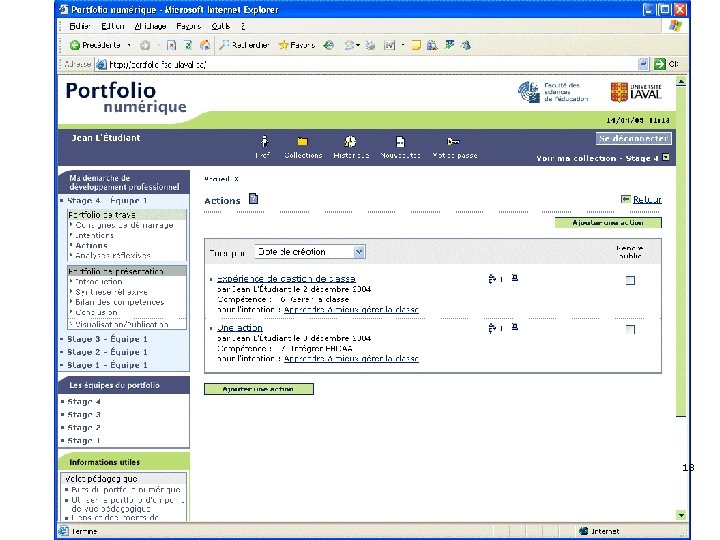Go back with the Précédente button
The image size is (720, 540).
95,45
